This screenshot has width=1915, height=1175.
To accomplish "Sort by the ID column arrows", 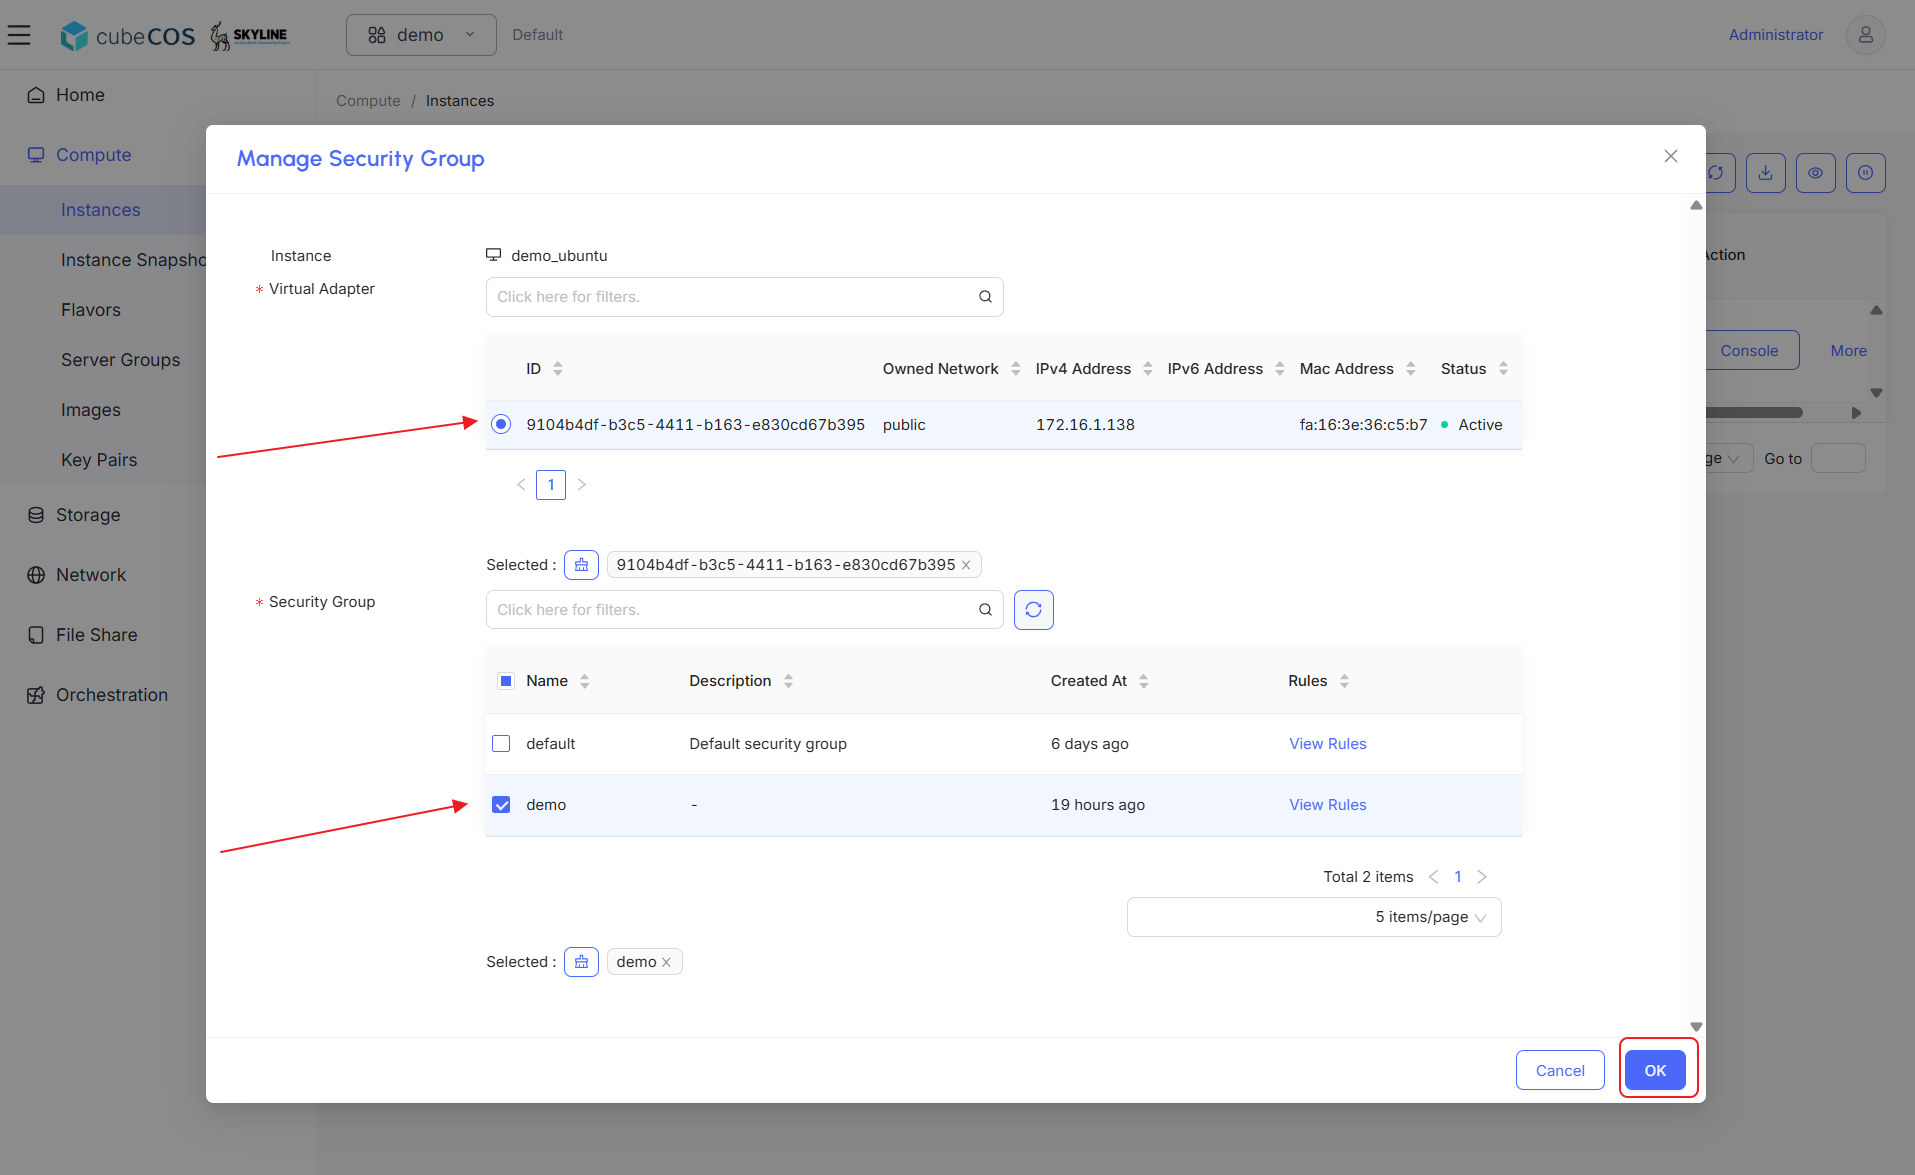I will coord(558,369).
